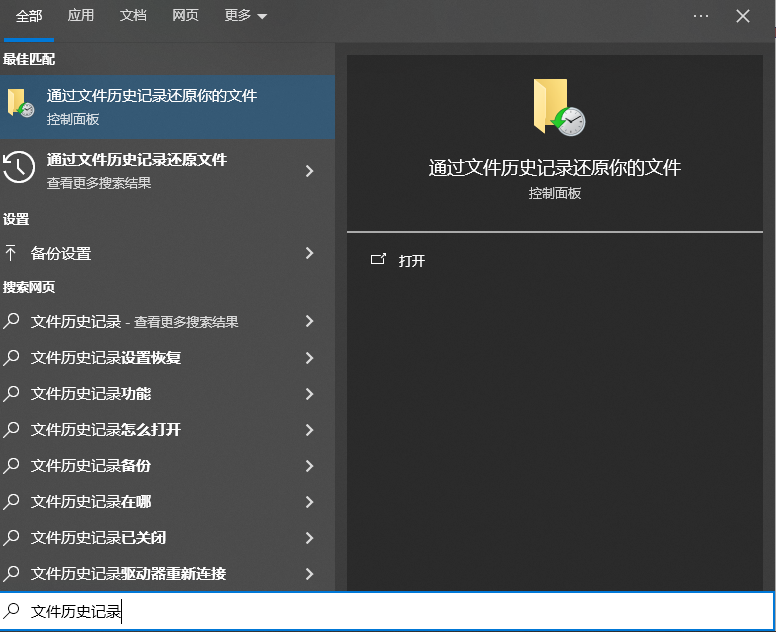Switch to the 应用 tab

click(81, 15)
